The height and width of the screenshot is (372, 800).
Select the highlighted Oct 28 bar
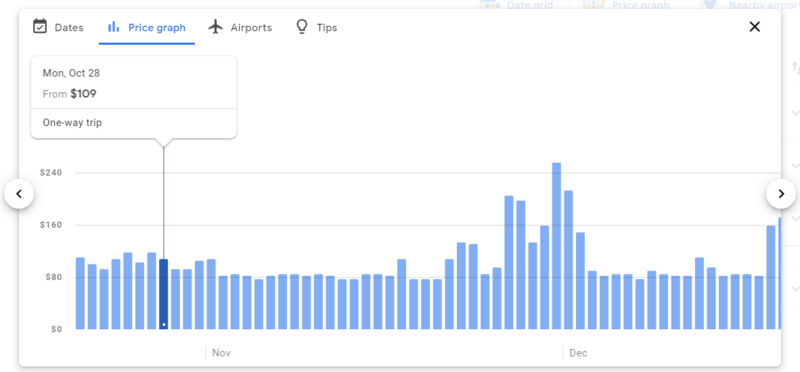(x=163, y=294)
